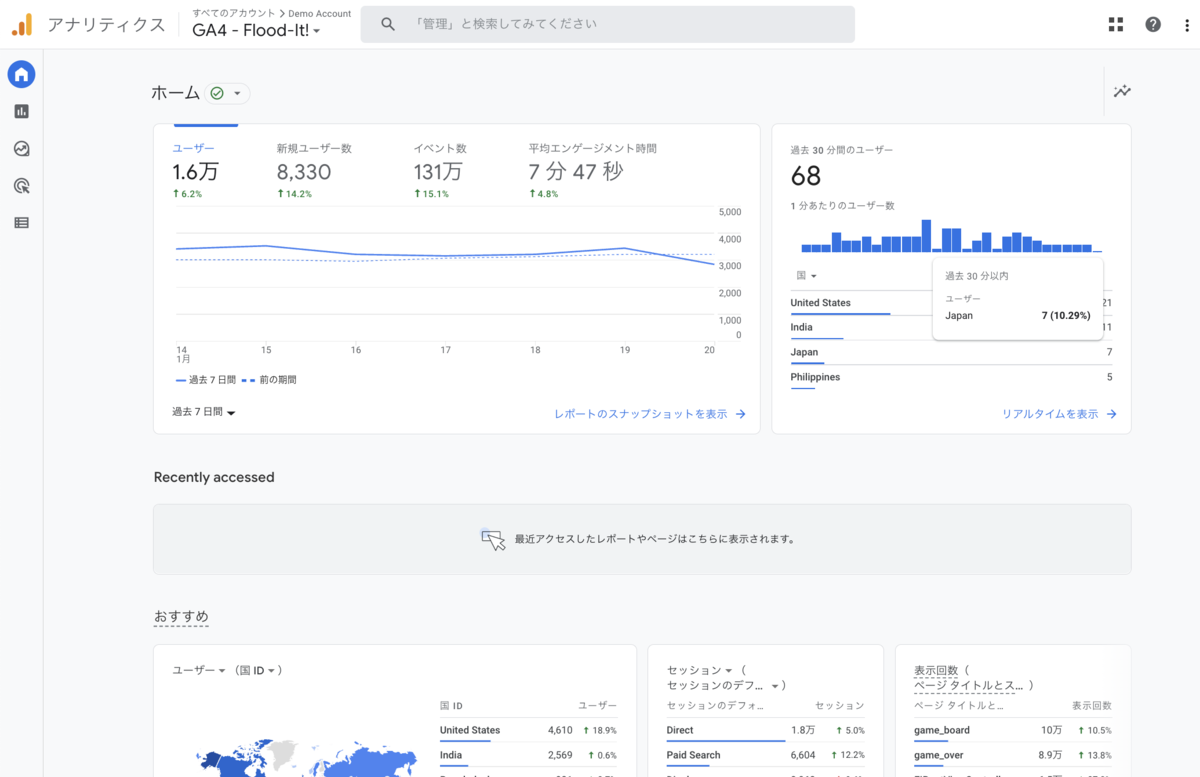Expand the GA4 - Flood-It! property selector

tap(257, 30)
